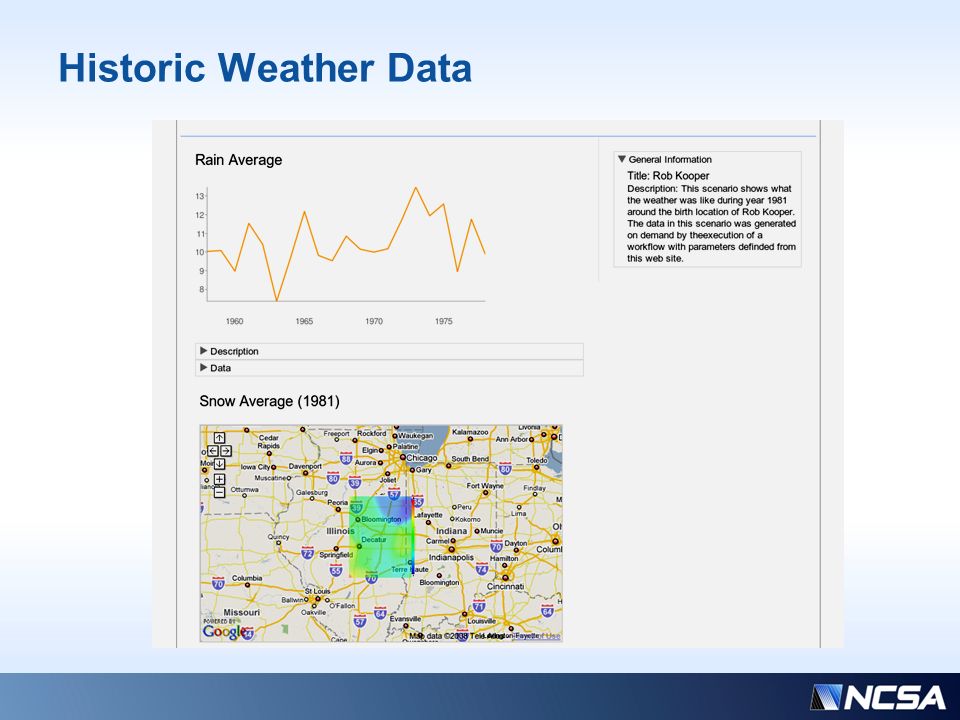This screenshot has width=960, height=720.
Task: Pan the map right with the arrow
Action: (226, 451)
